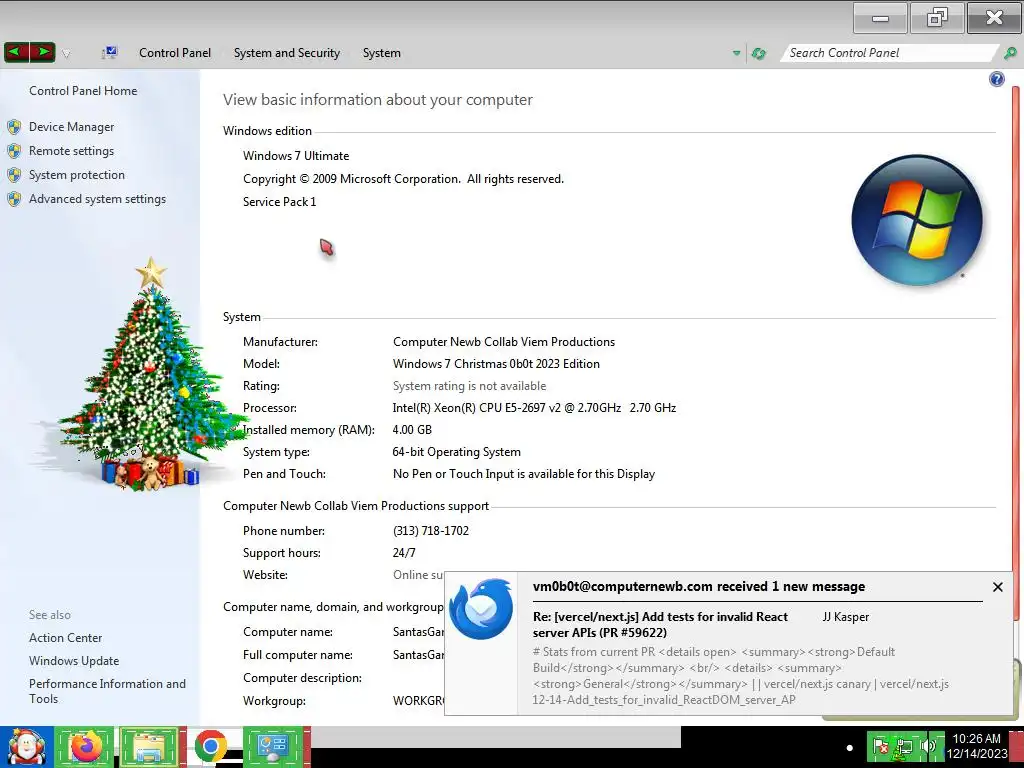1024x768 pixels.
Task: Focus the Search Control Panel box
Action: 888,53
